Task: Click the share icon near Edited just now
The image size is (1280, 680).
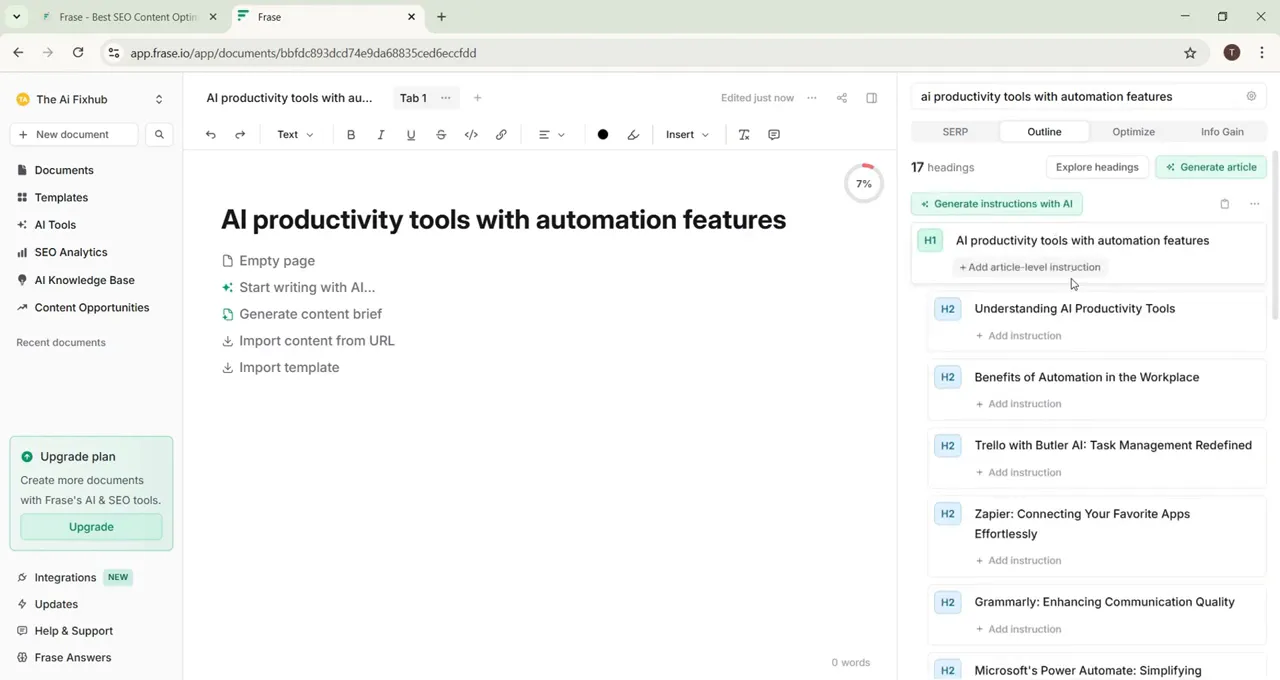Action: click(x=842, y=98)
